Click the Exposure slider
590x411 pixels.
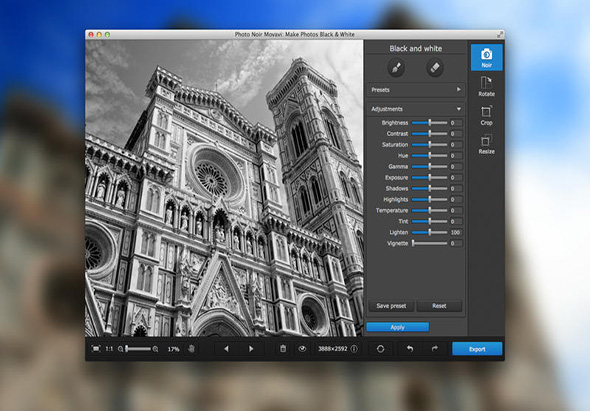click(x=429, y=177)
